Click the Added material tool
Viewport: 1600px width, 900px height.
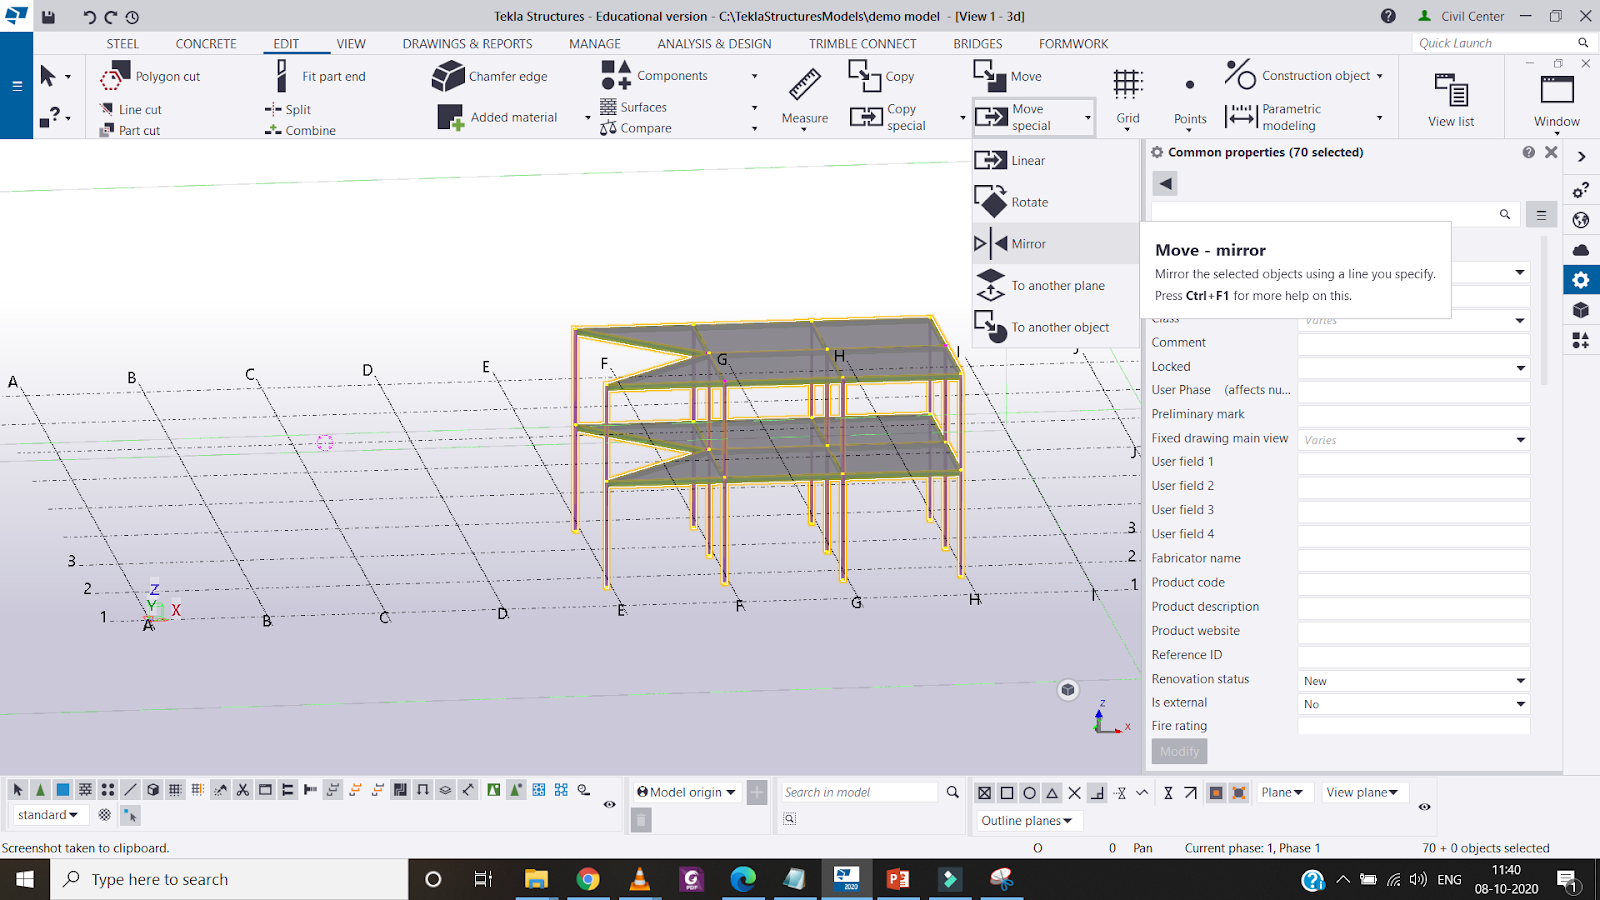tap(497, 117)
